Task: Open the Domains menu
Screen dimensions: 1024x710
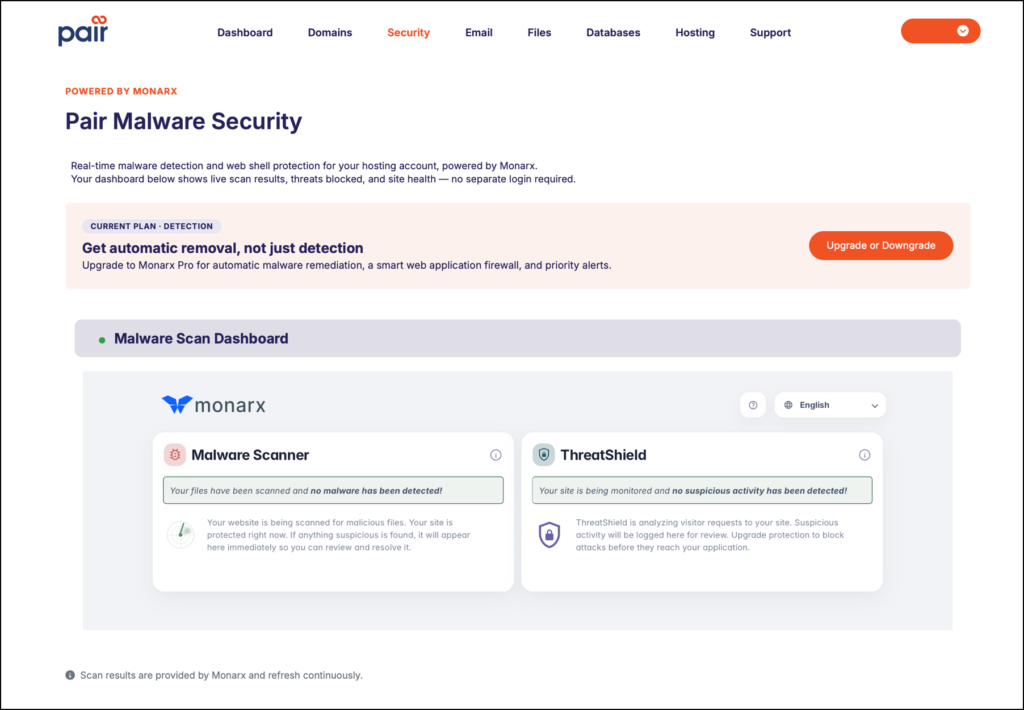Action: (330, 33)
